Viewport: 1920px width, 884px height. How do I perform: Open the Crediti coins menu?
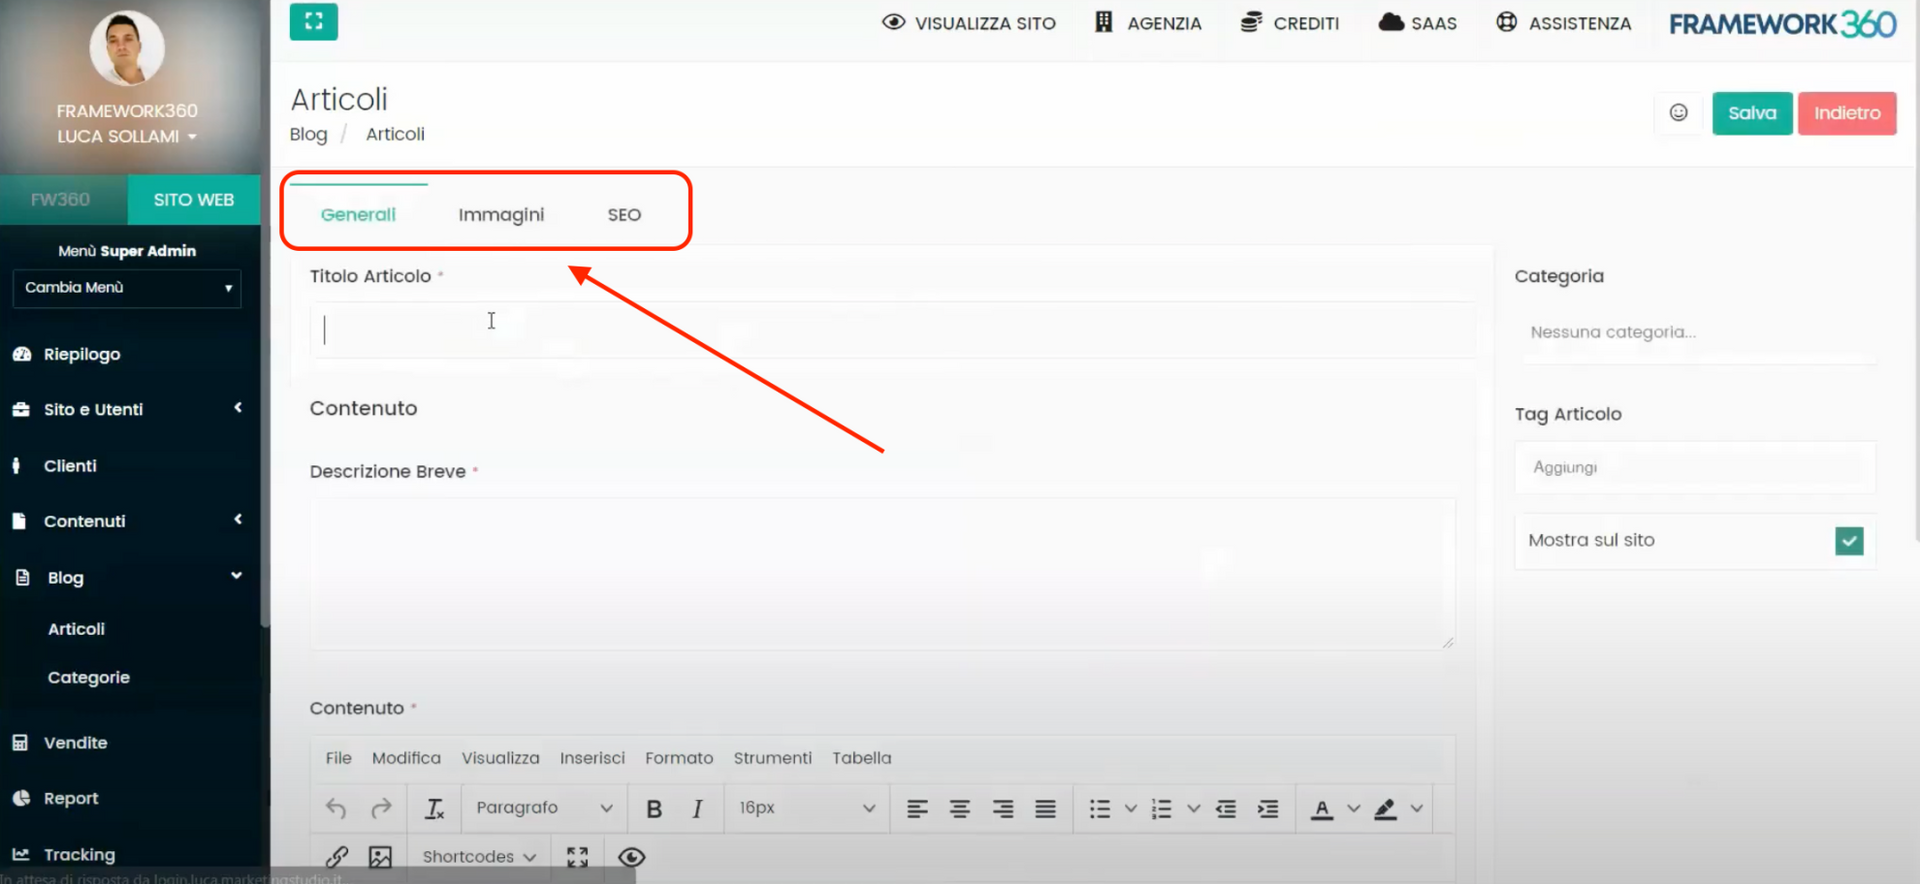coord(1290,23)
